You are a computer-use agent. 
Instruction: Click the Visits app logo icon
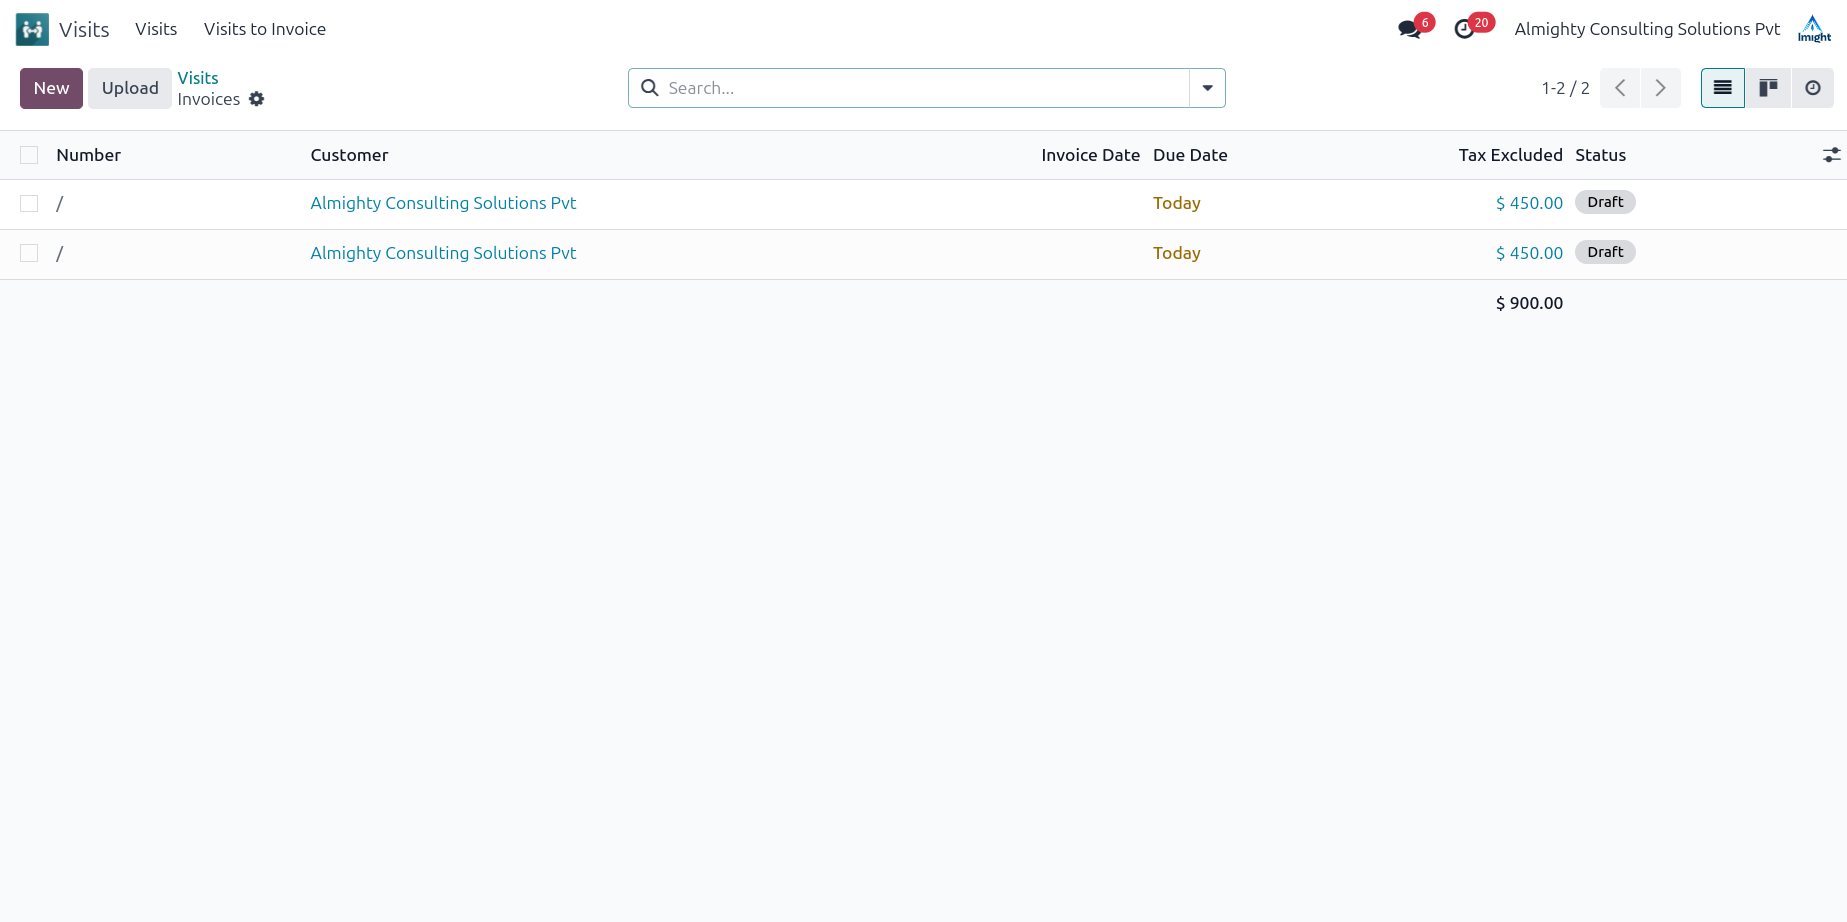[x=32, y=29]
